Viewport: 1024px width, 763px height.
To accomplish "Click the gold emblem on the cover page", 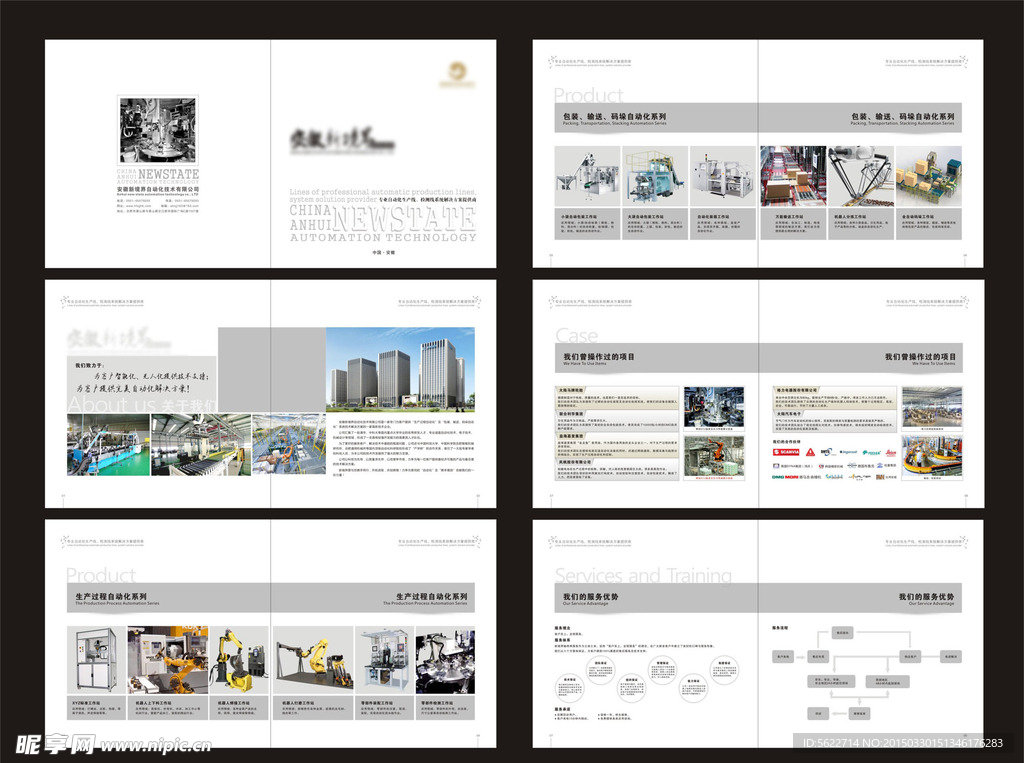I will [x=458, y=70].
